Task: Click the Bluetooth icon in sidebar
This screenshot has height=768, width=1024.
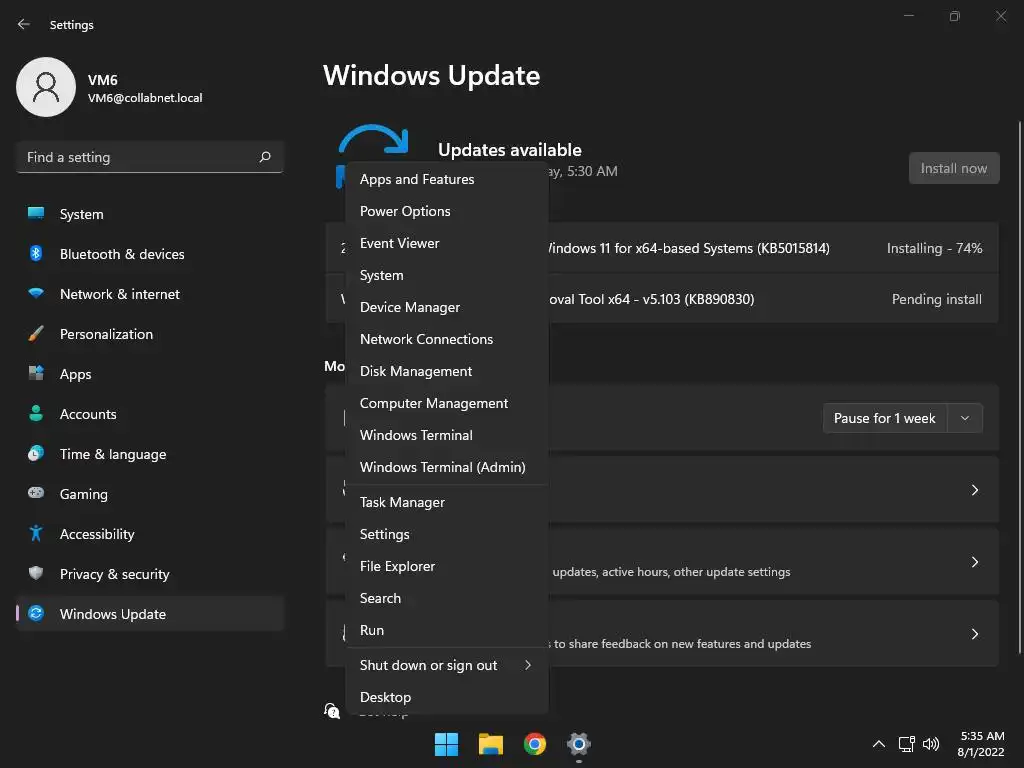Action: 36,253
